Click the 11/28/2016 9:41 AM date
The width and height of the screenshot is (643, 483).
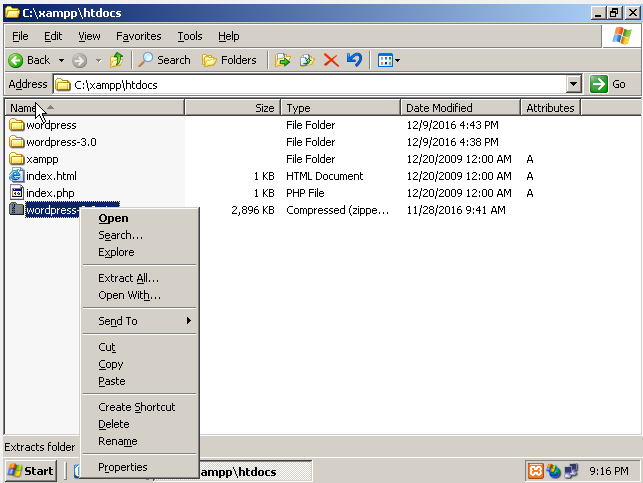tap(456, 210)
